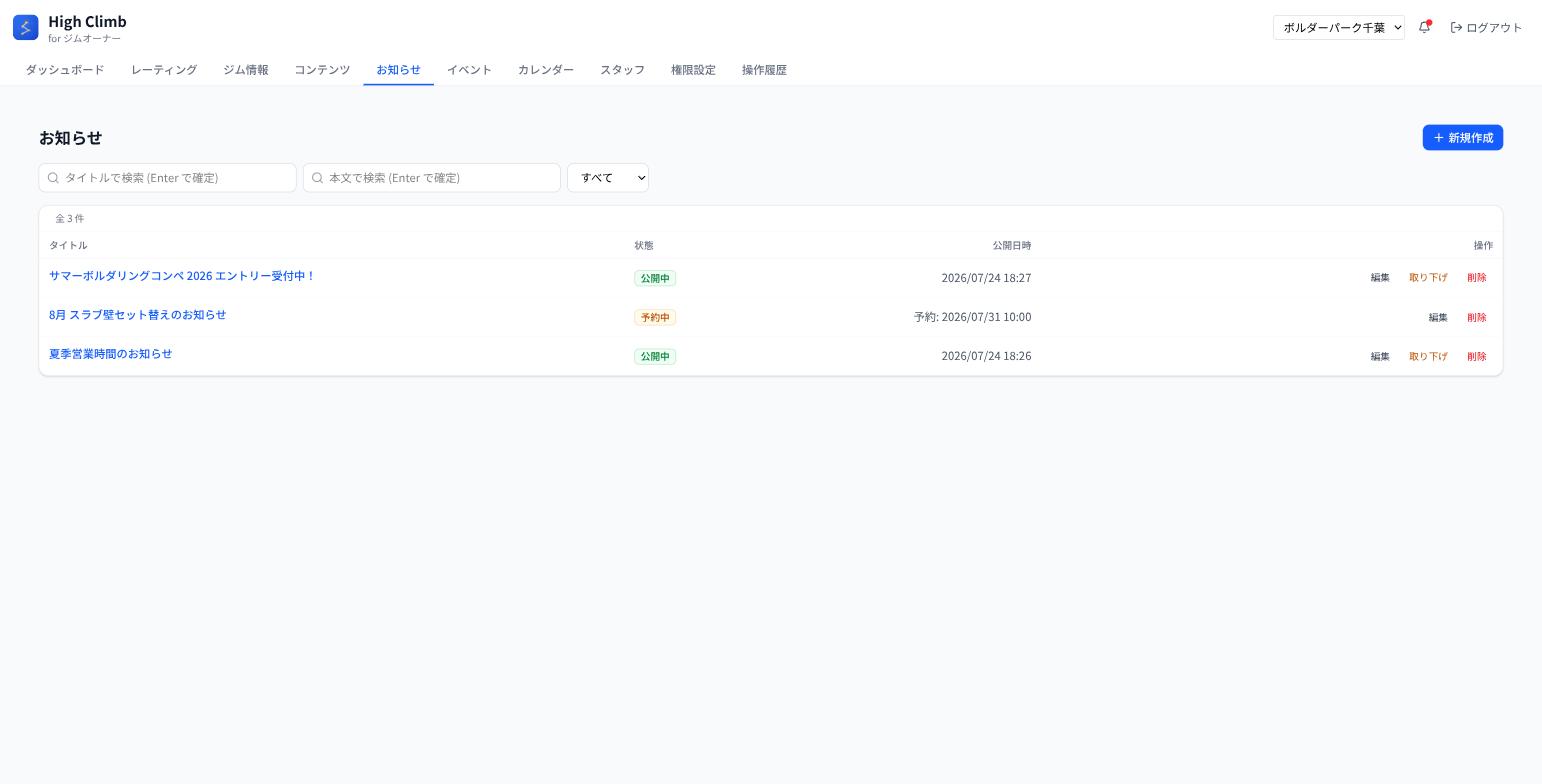Go to the コンテンツ tab

click(x=322, y=70)
